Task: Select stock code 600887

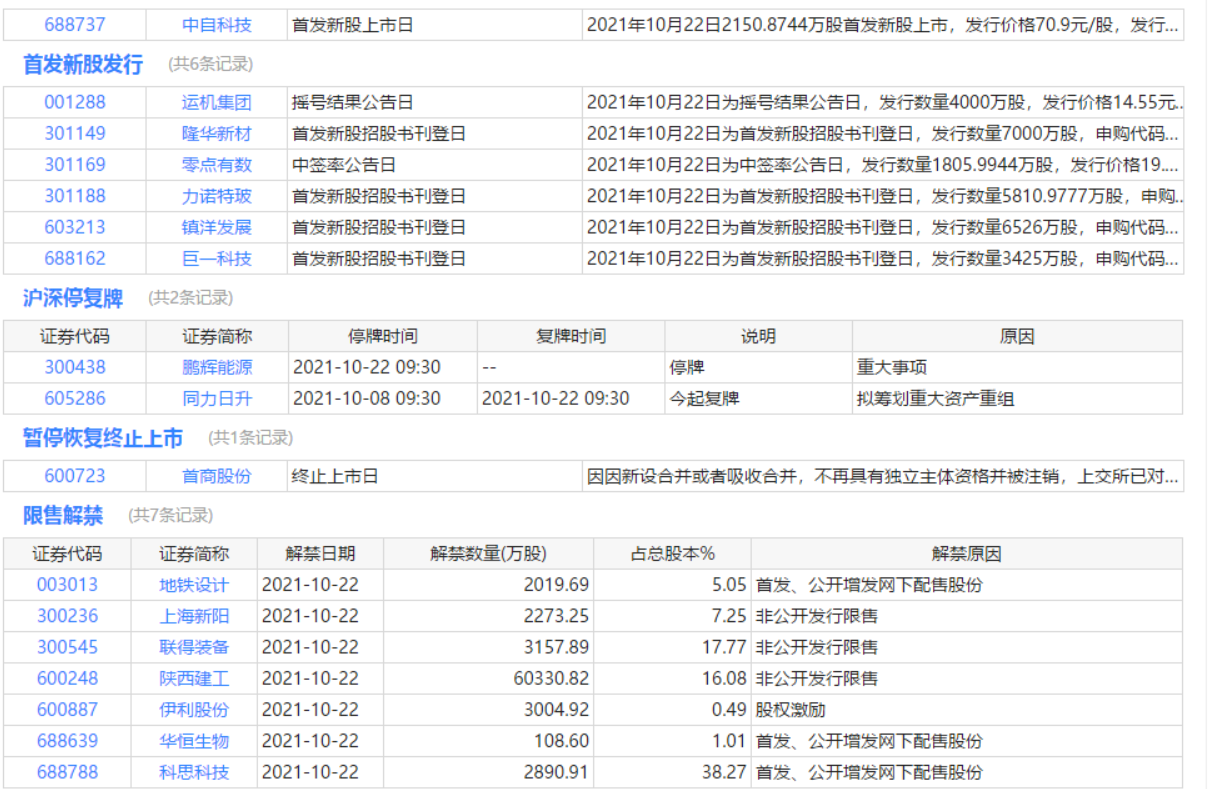Action: pos(67,709)
